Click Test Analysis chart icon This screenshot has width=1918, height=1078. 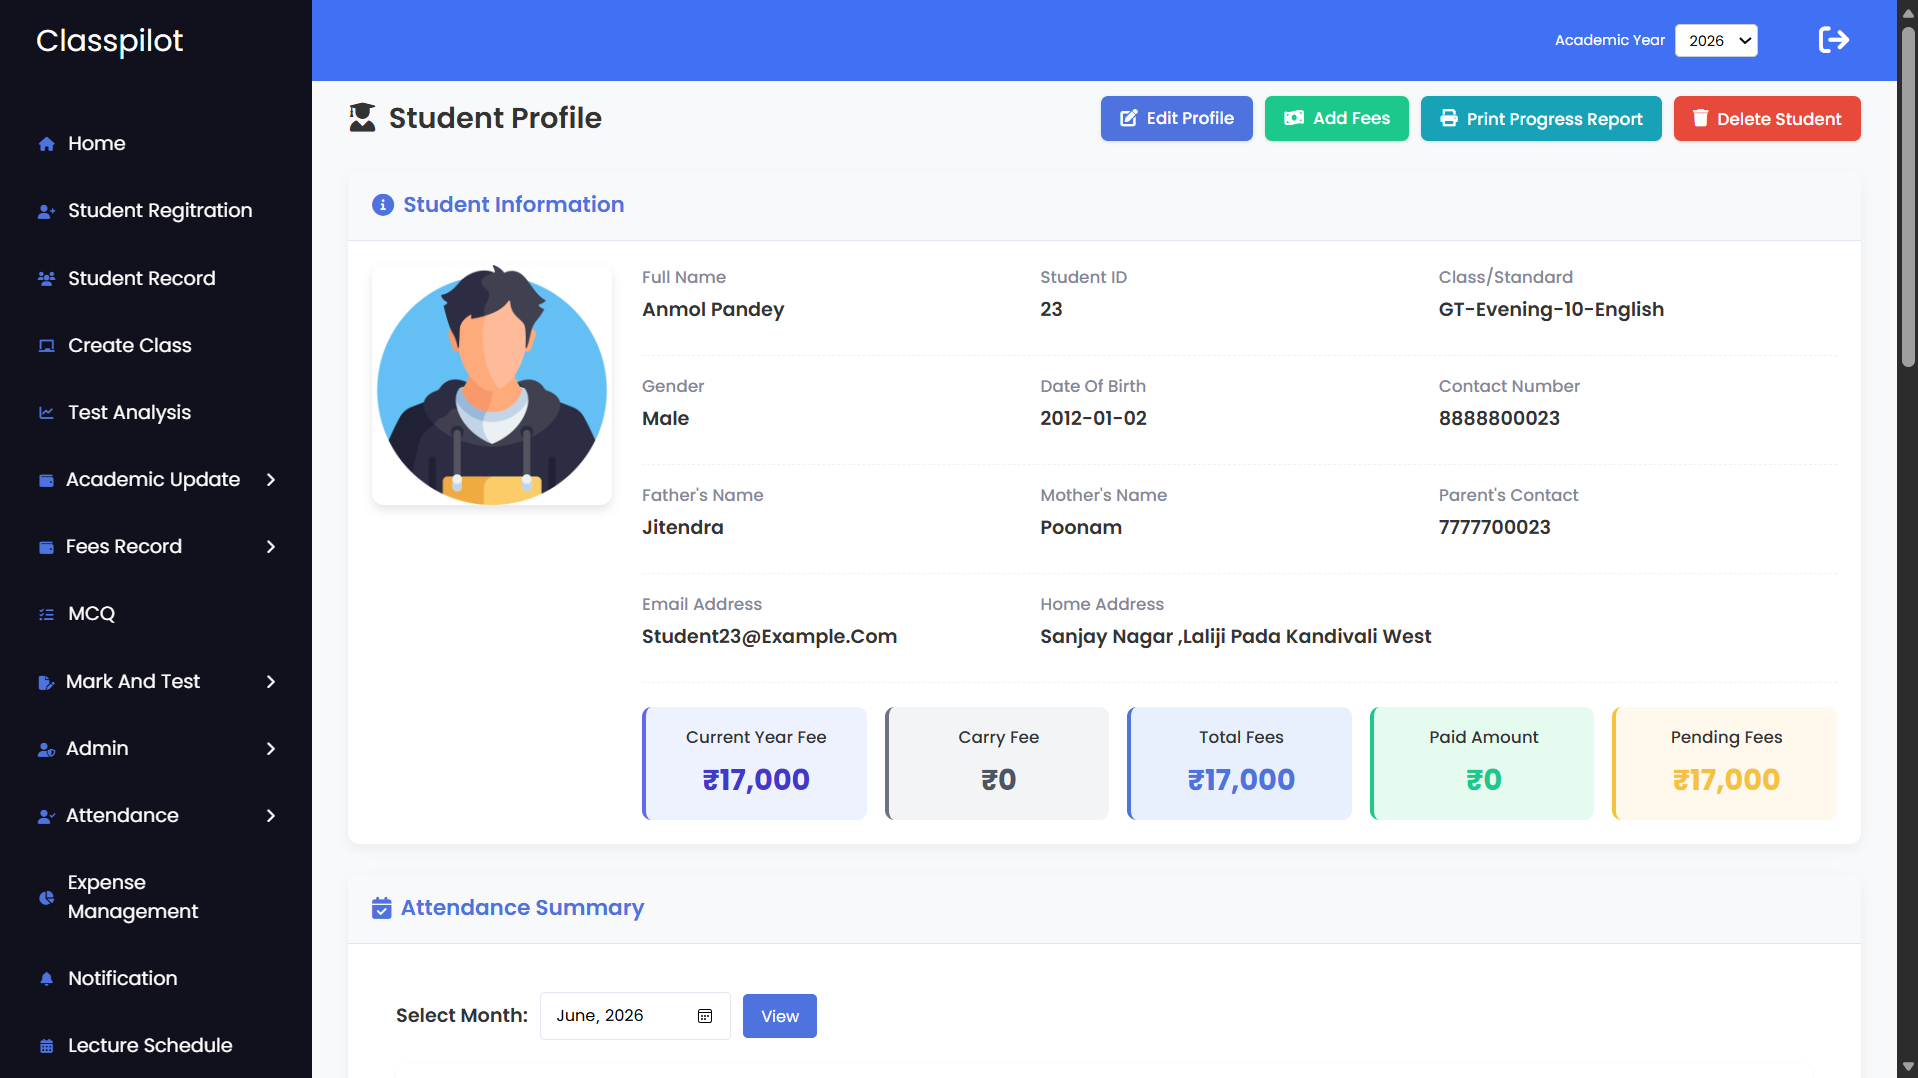[46, 413]
